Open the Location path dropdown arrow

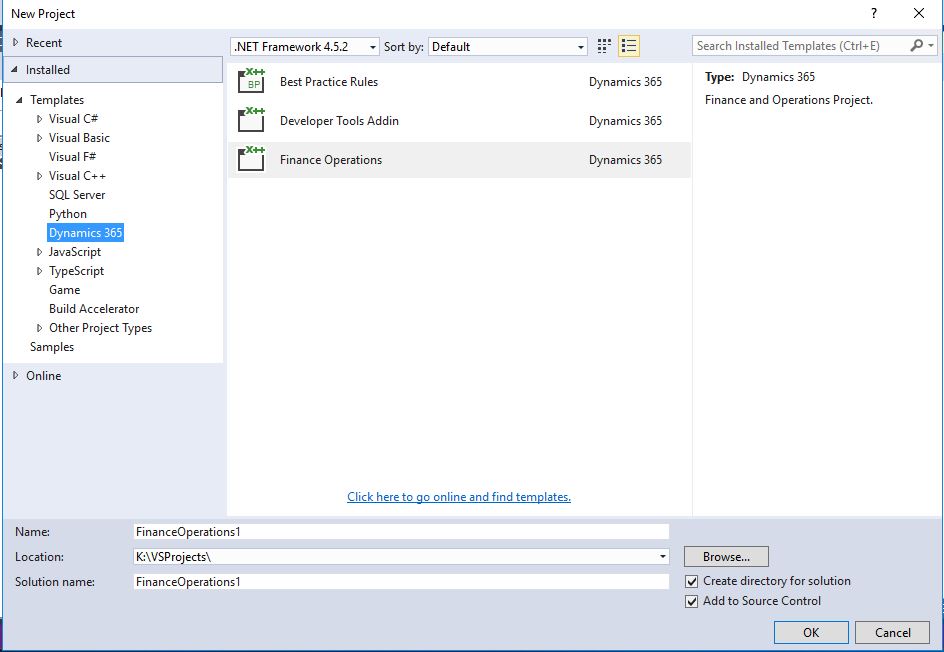[x=662, y=557]
